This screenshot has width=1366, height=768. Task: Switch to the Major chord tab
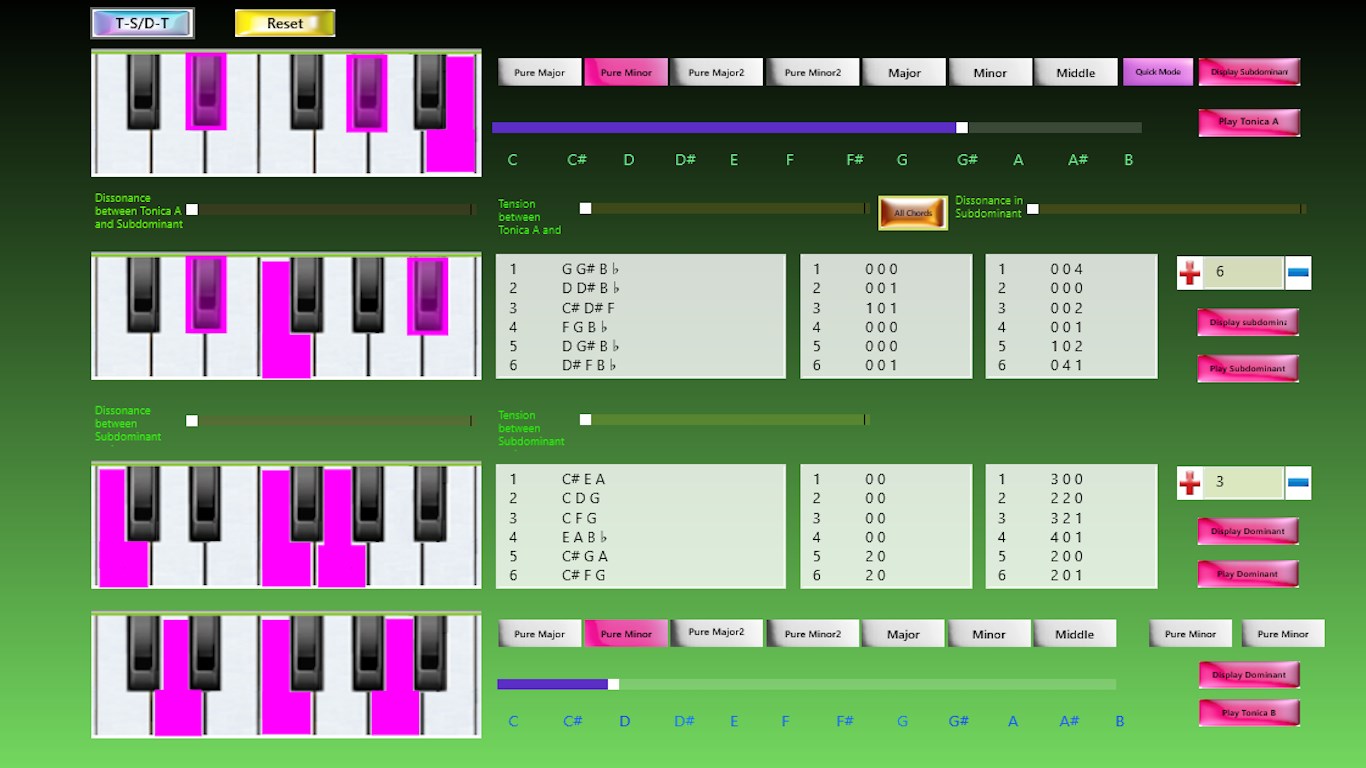tap(903, 71)
